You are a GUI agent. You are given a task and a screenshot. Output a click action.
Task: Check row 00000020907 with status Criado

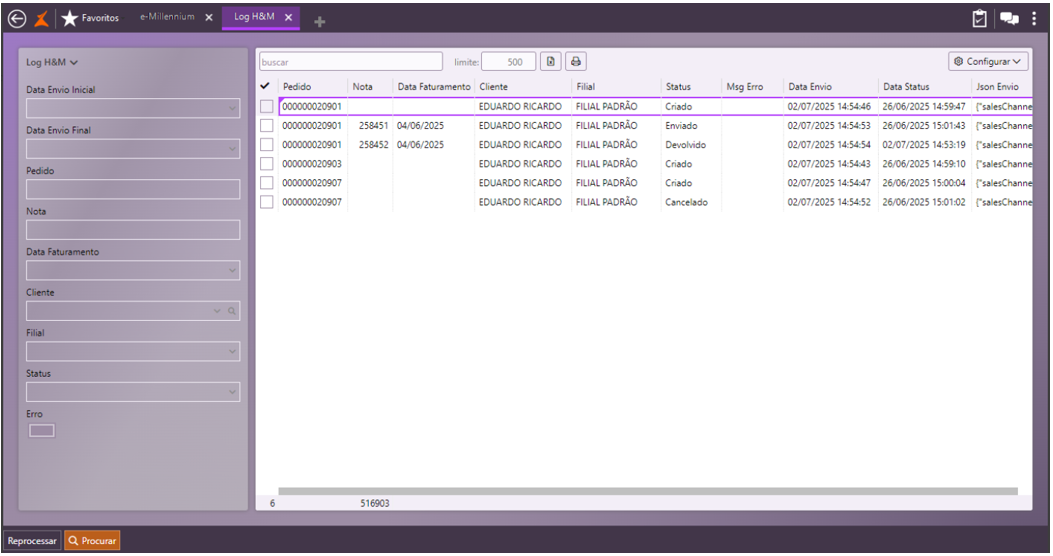point(267,183)
